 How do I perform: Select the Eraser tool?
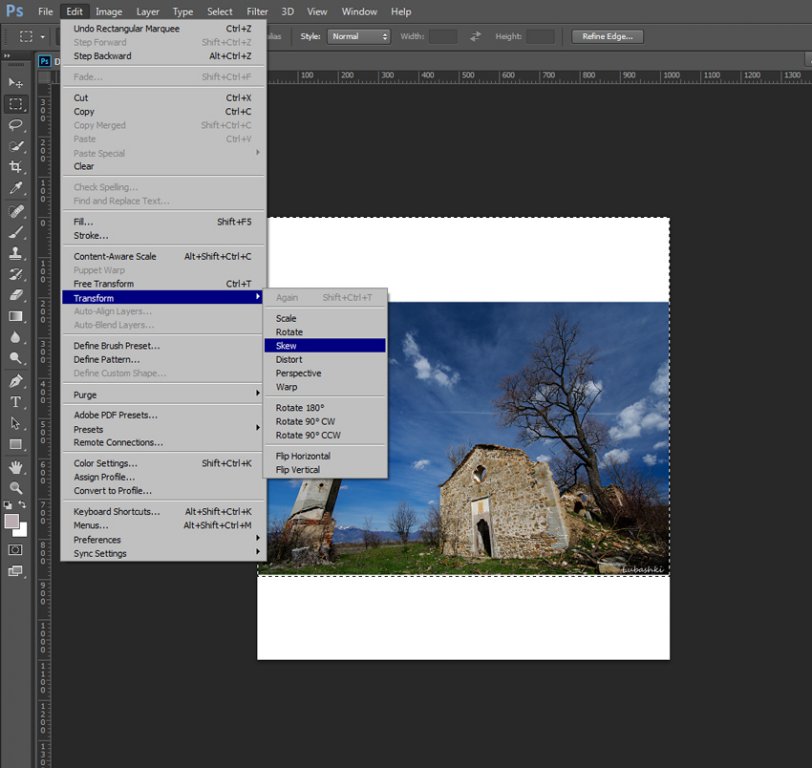pos(16,295)
